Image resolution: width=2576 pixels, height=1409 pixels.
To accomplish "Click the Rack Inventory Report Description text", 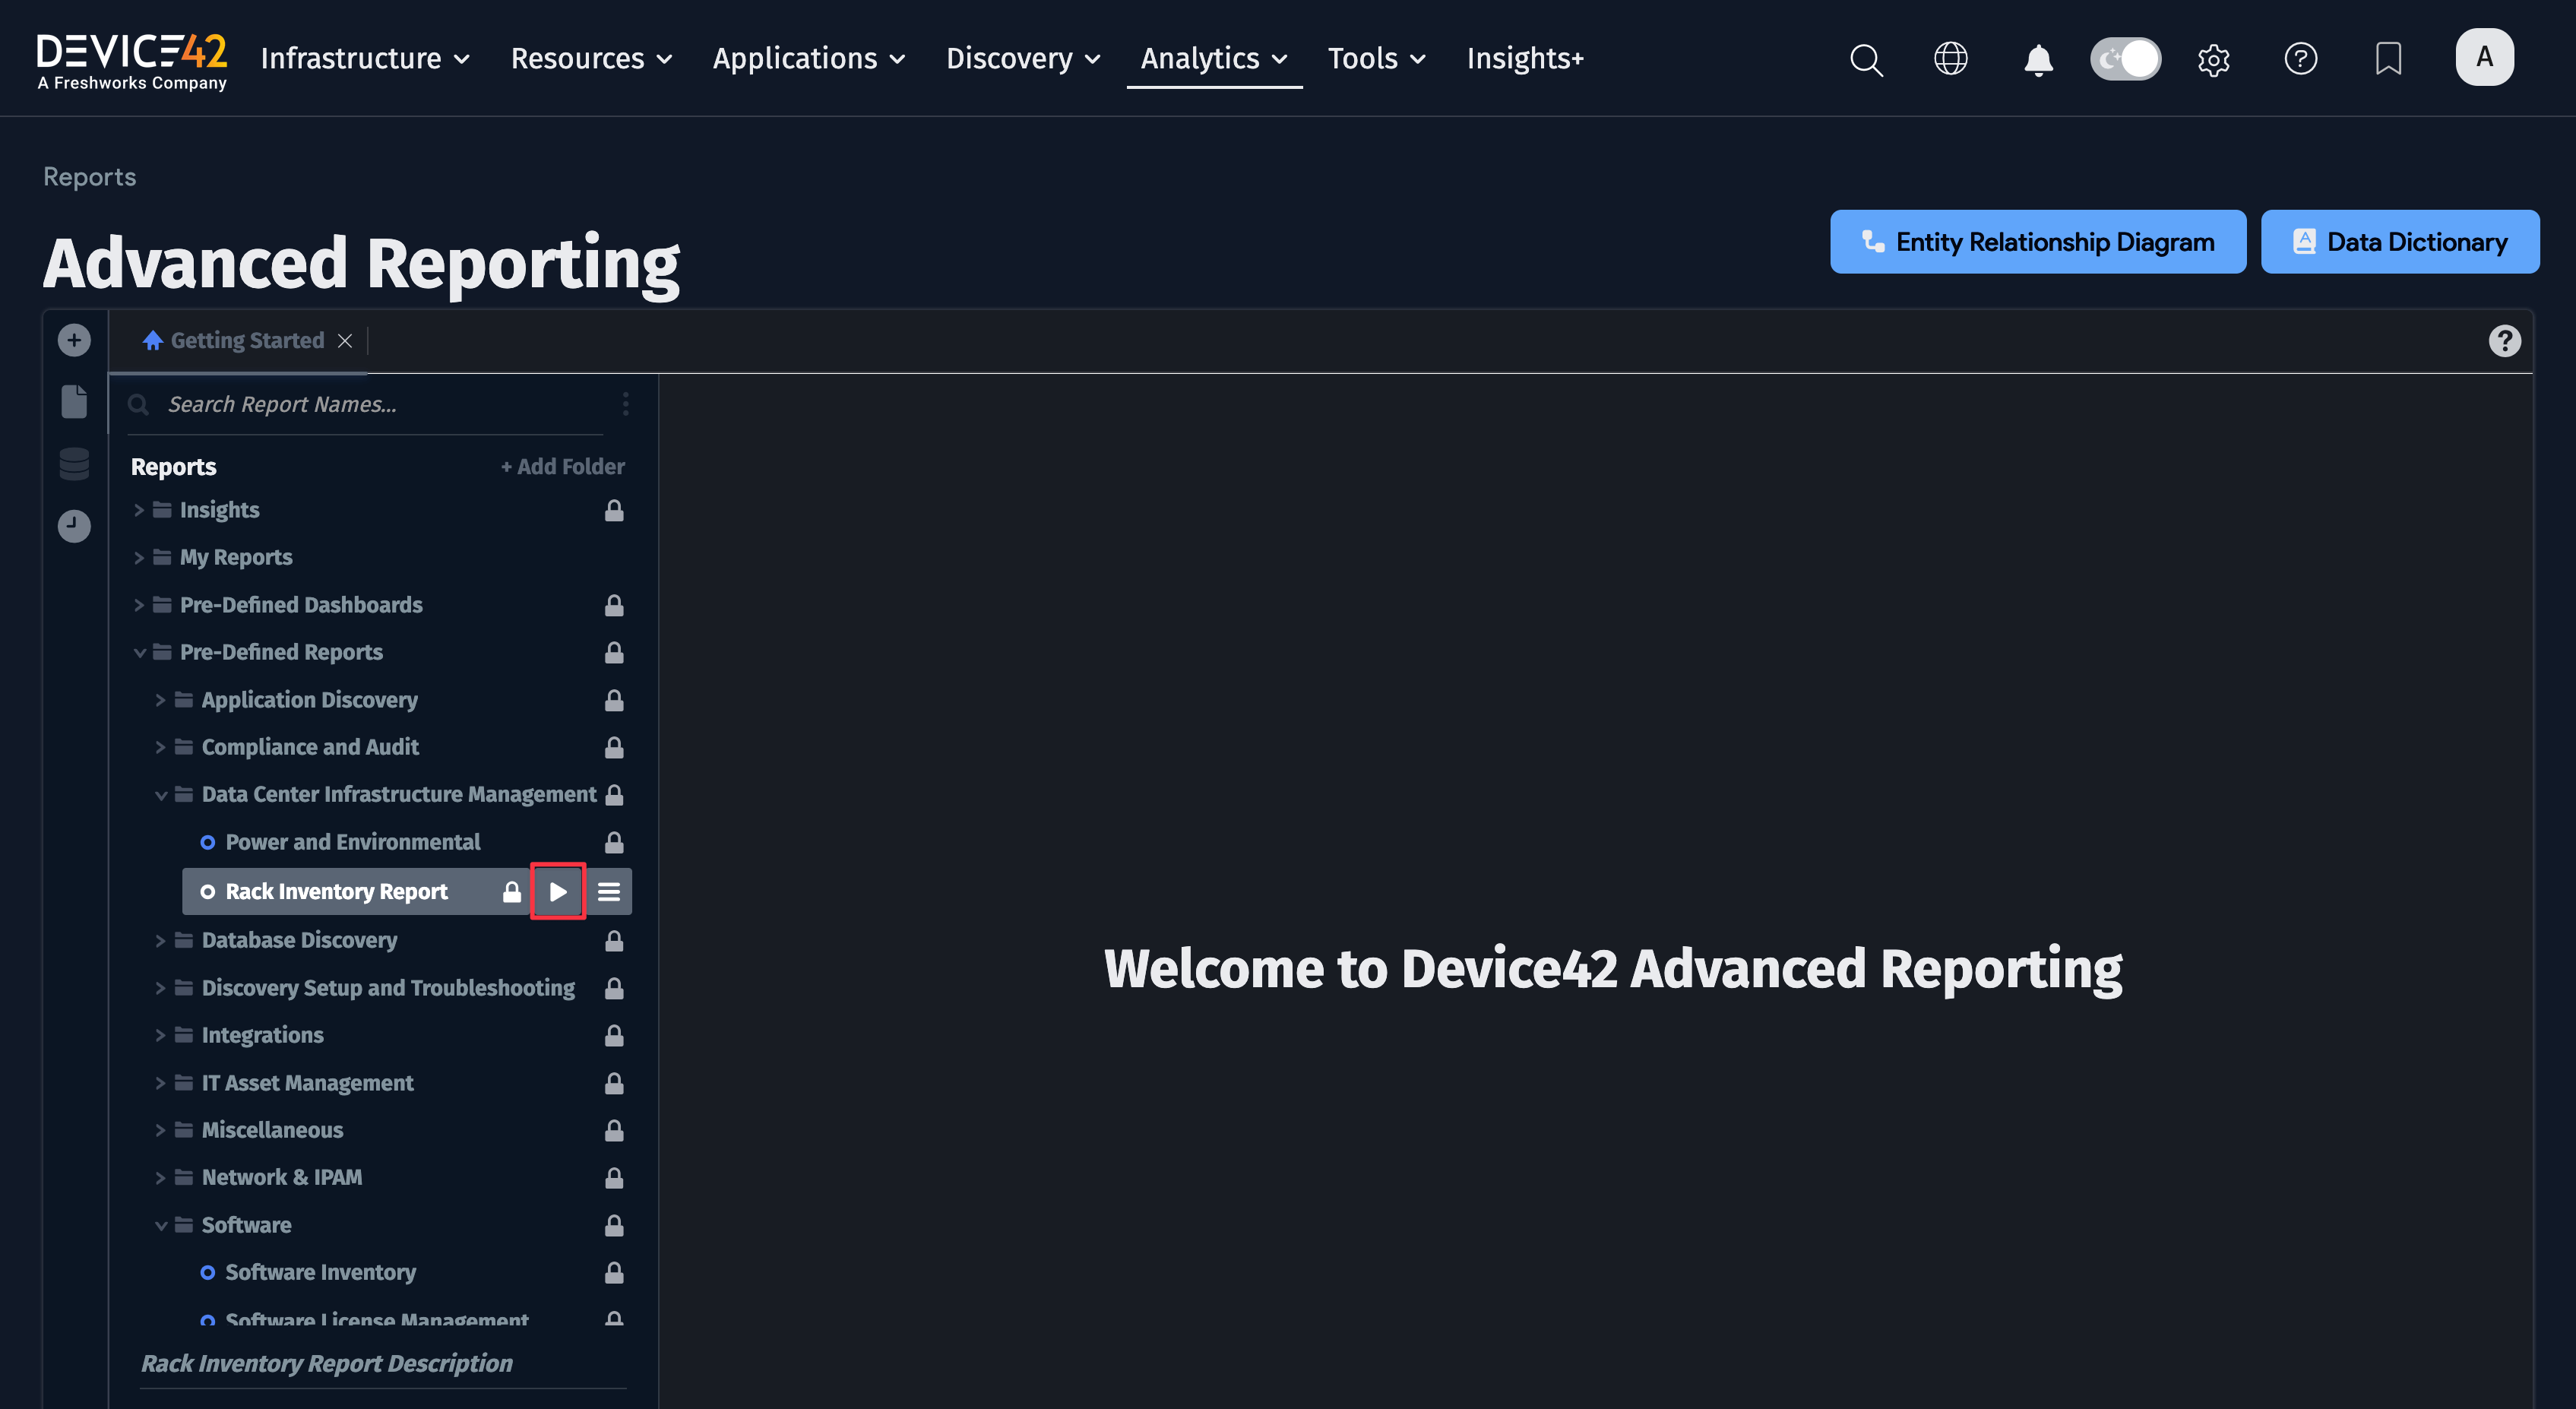I will tap(326, 1363).
